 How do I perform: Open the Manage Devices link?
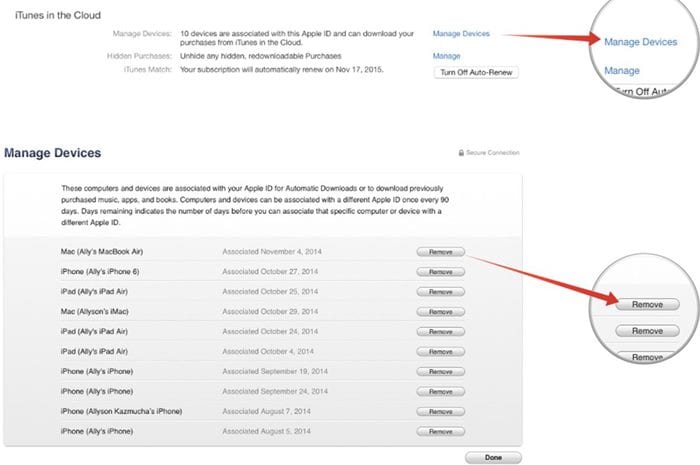pos(461,33)
